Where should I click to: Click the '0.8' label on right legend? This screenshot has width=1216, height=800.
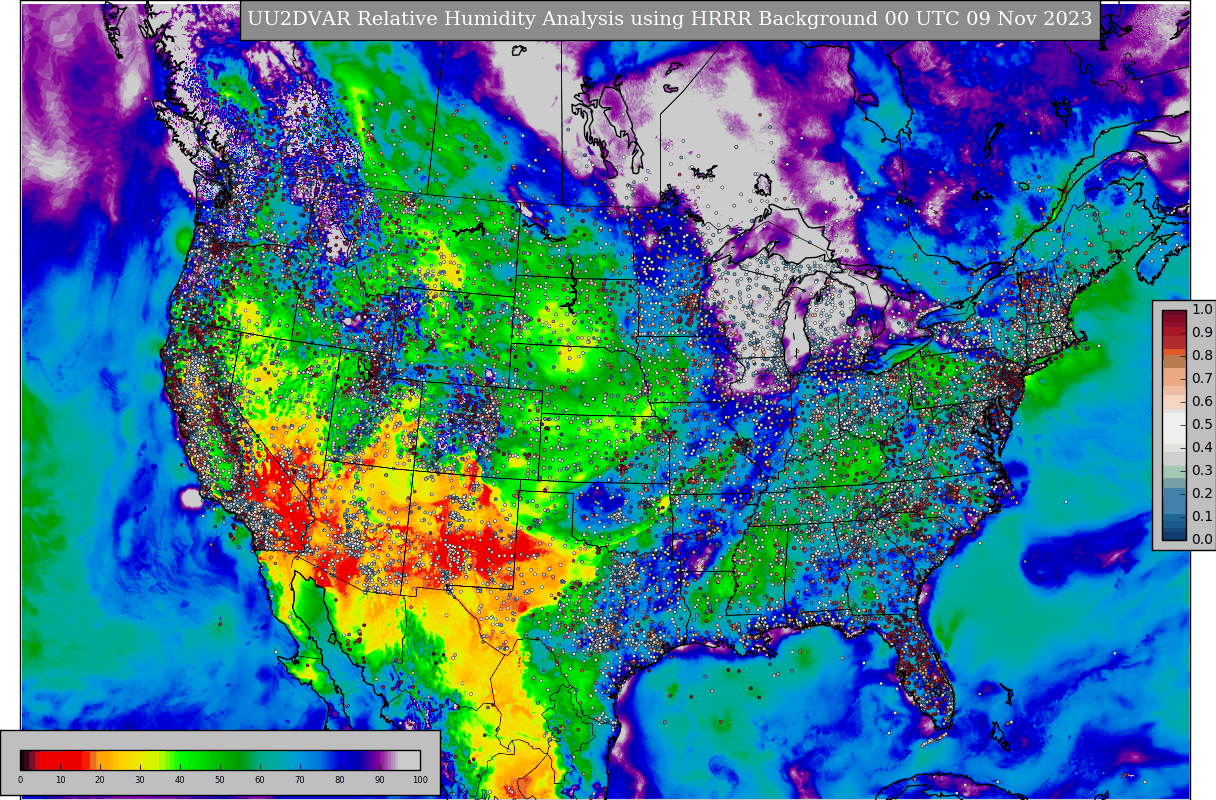(x=1202, y=356)
